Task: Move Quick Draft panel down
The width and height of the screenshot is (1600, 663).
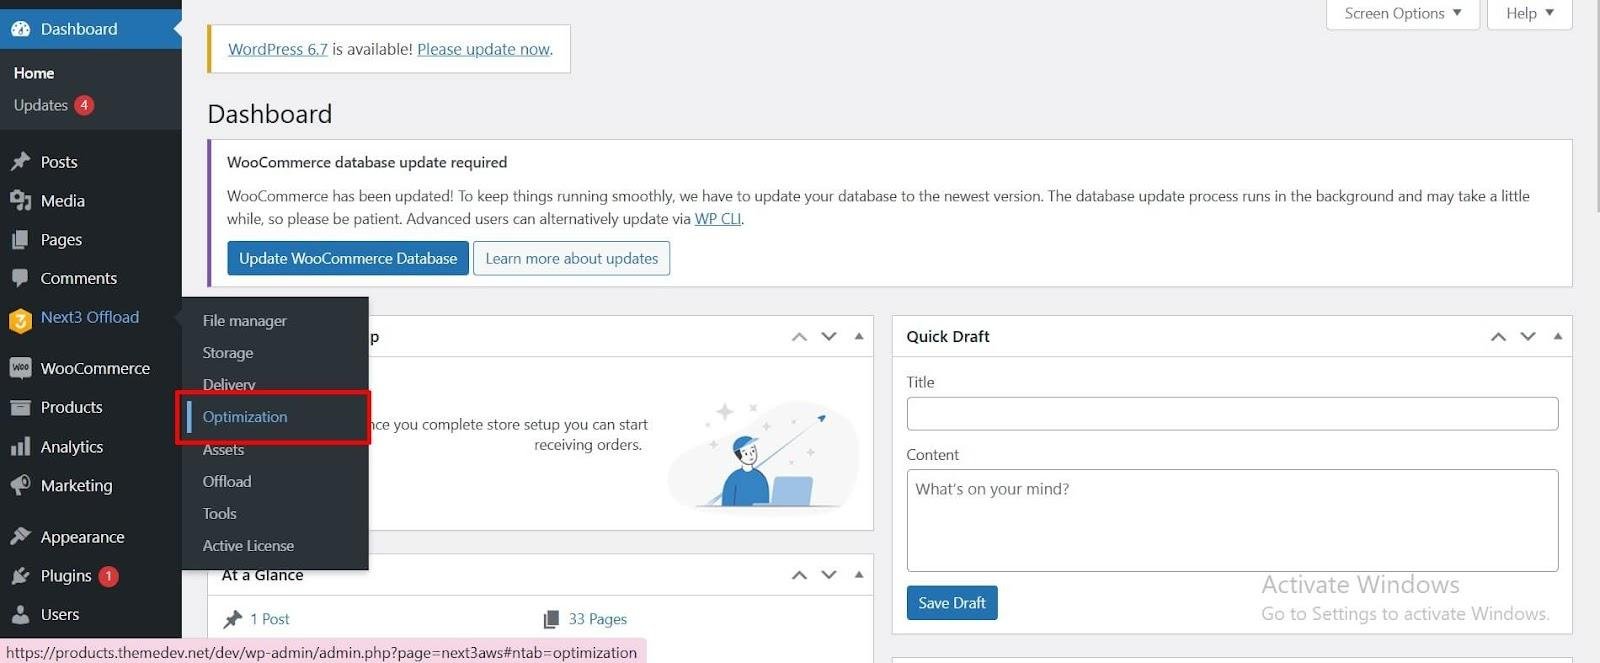Action: tap(1527, 336)
